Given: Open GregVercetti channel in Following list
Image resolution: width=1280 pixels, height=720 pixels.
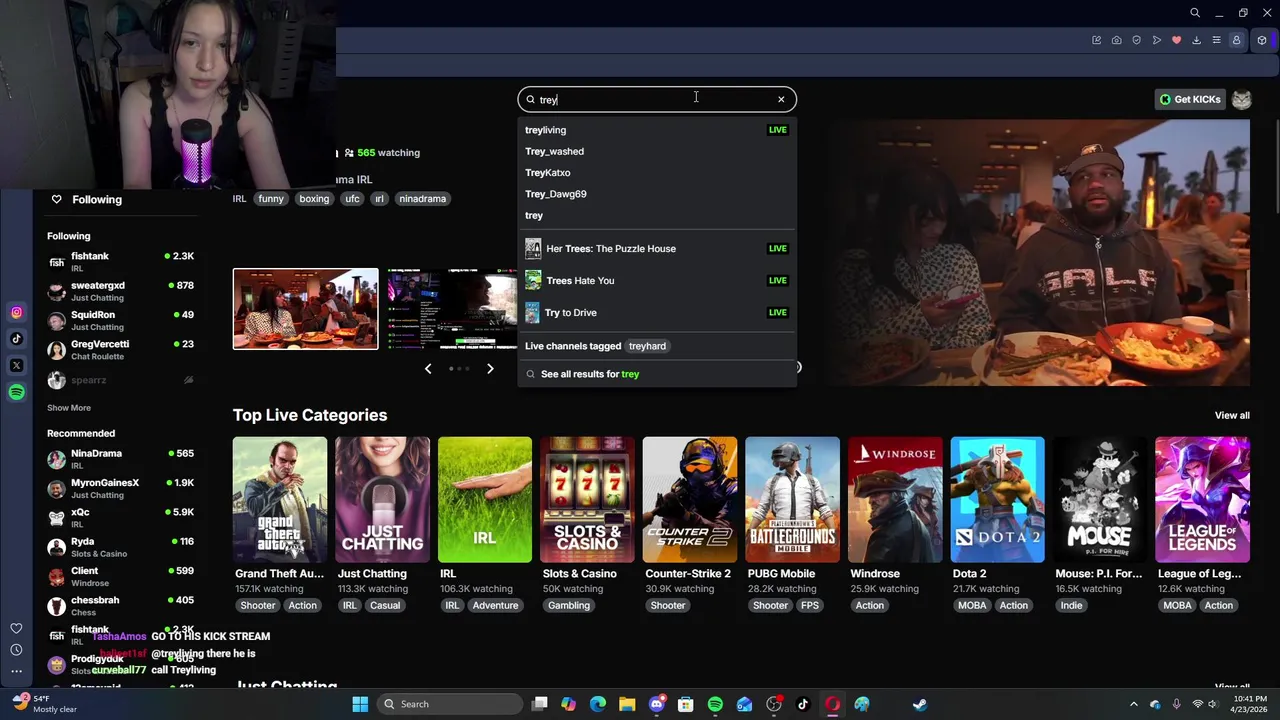Looking at the screenshot, I should click(120, 350).
